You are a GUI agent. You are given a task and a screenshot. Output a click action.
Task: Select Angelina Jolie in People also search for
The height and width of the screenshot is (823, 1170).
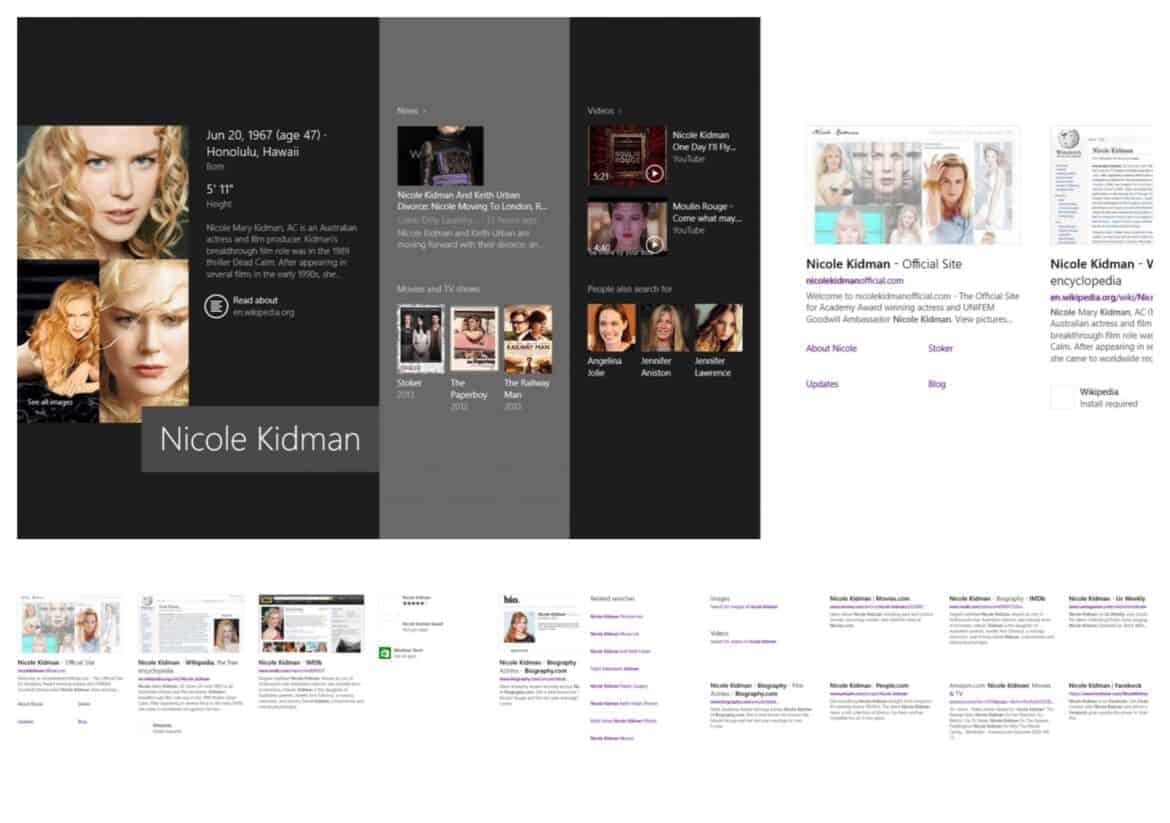611,328
